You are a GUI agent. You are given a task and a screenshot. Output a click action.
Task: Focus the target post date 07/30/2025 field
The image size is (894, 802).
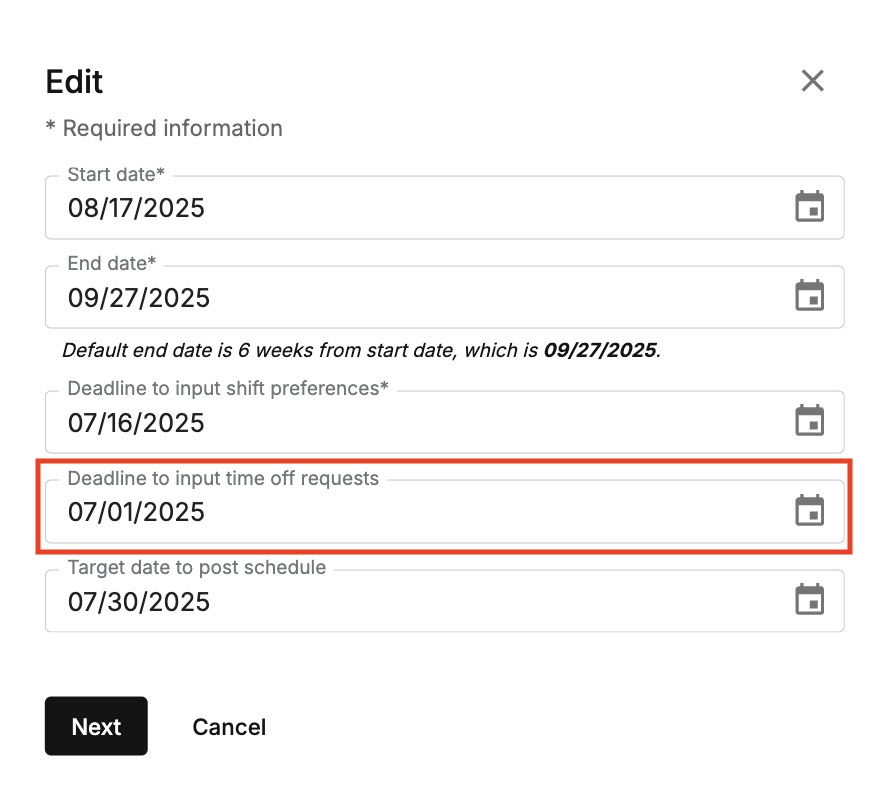pos(139,602)
